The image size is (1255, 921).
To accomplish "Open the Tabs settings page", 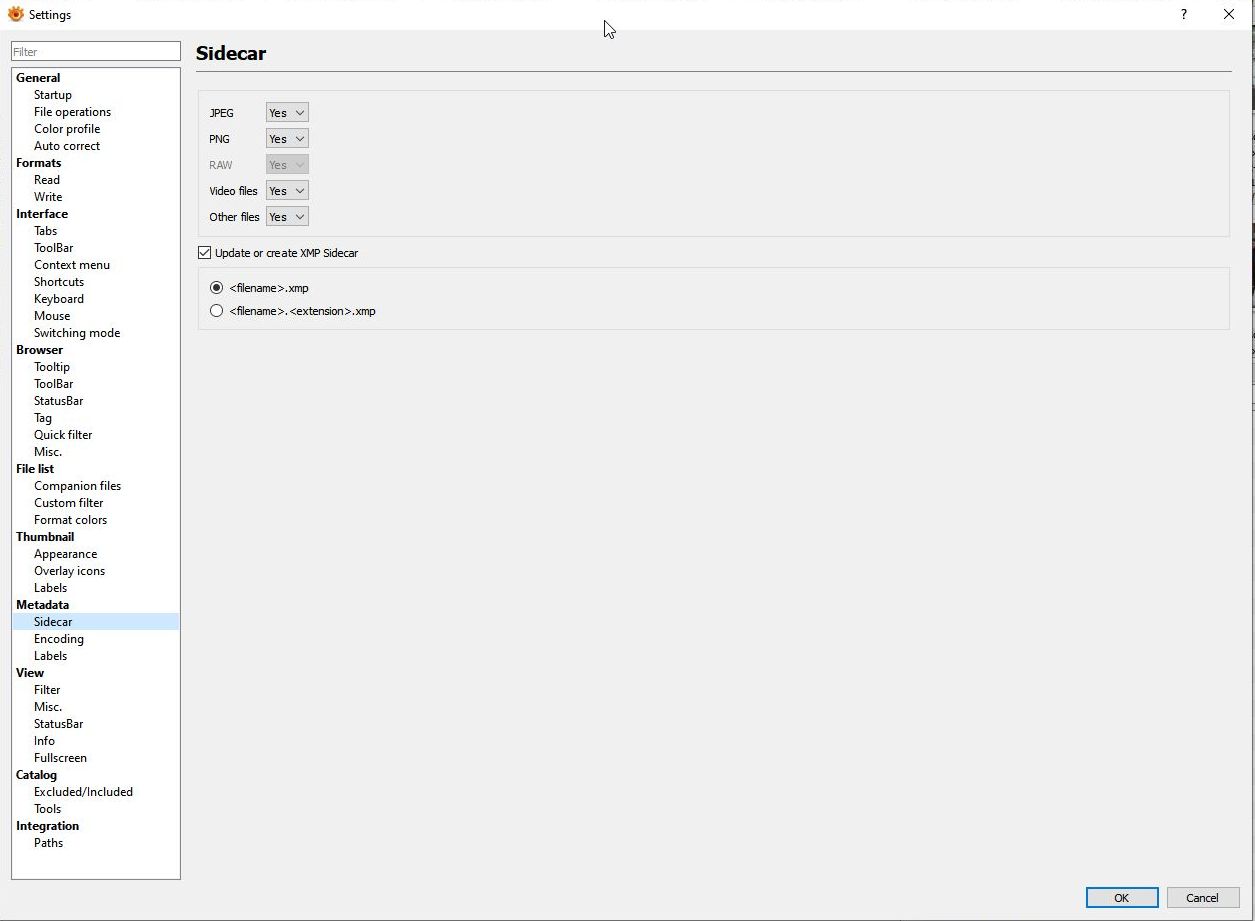I will [x=46, y=231].
